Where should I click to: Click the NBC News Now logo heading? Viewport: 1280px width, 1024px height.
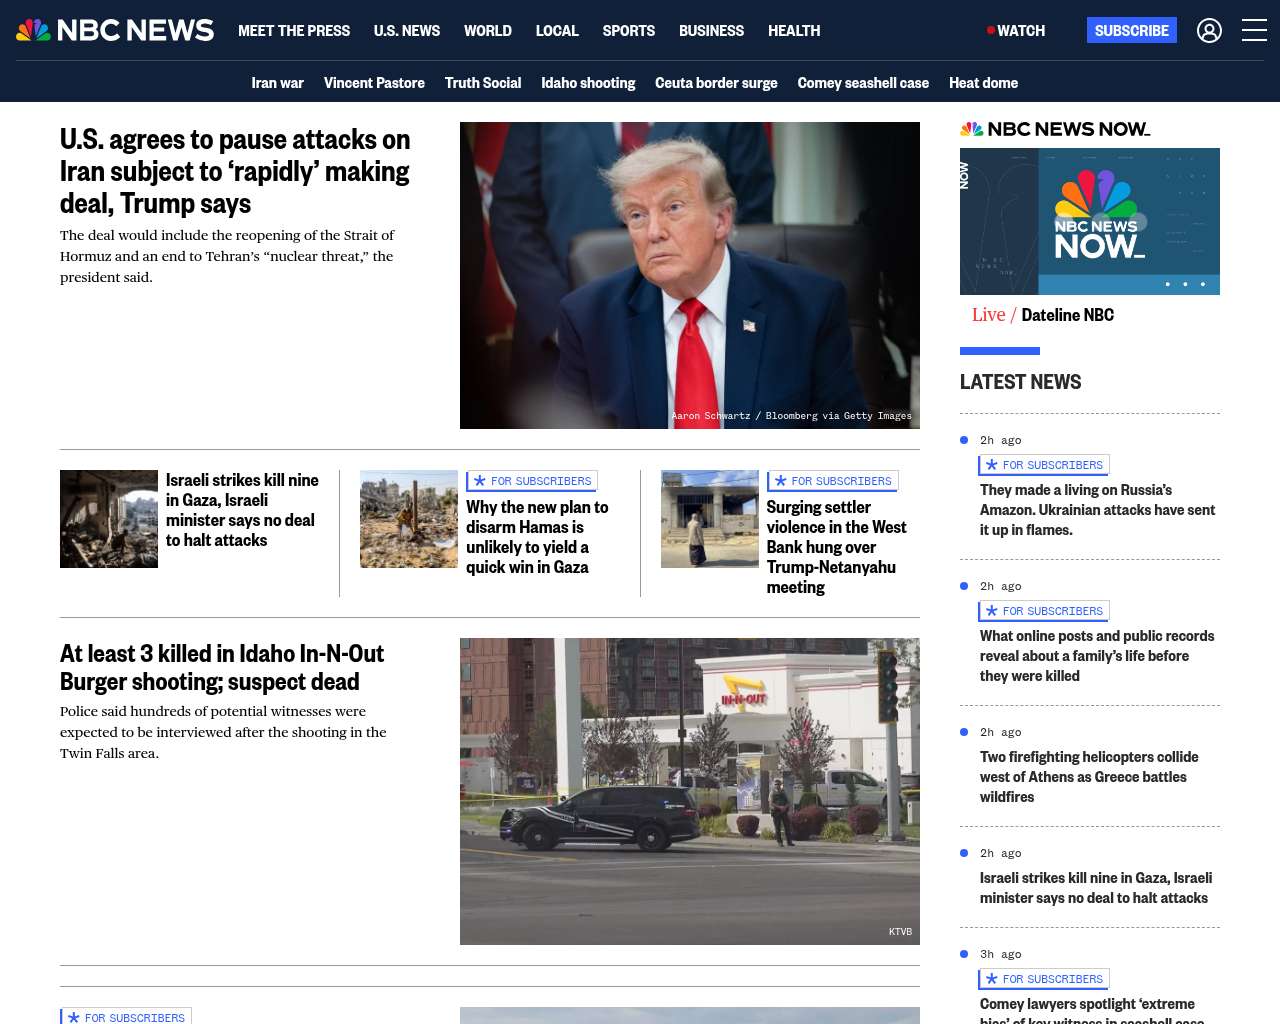click(x=1055, y=129)
